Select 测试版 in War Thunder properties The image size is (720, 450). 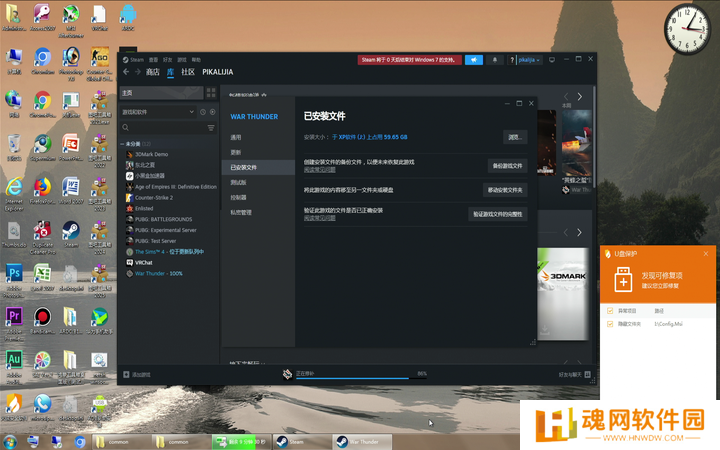pos(258,182)
